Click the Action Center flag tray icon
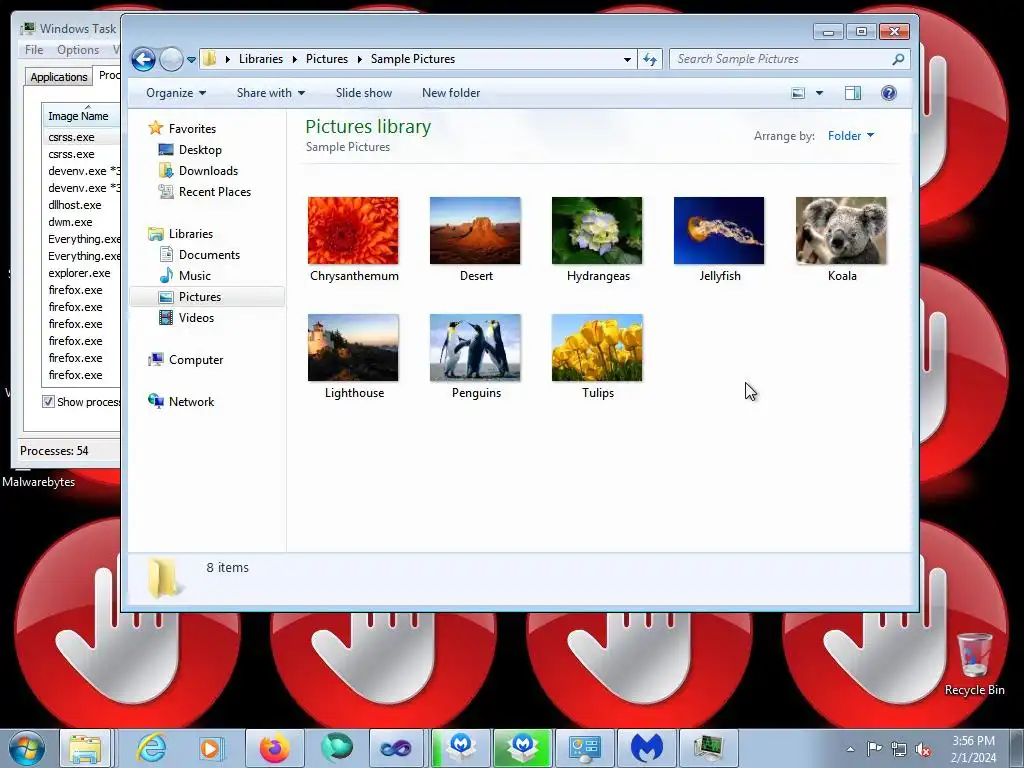1024x768 pixels. [x=874, y=749]
